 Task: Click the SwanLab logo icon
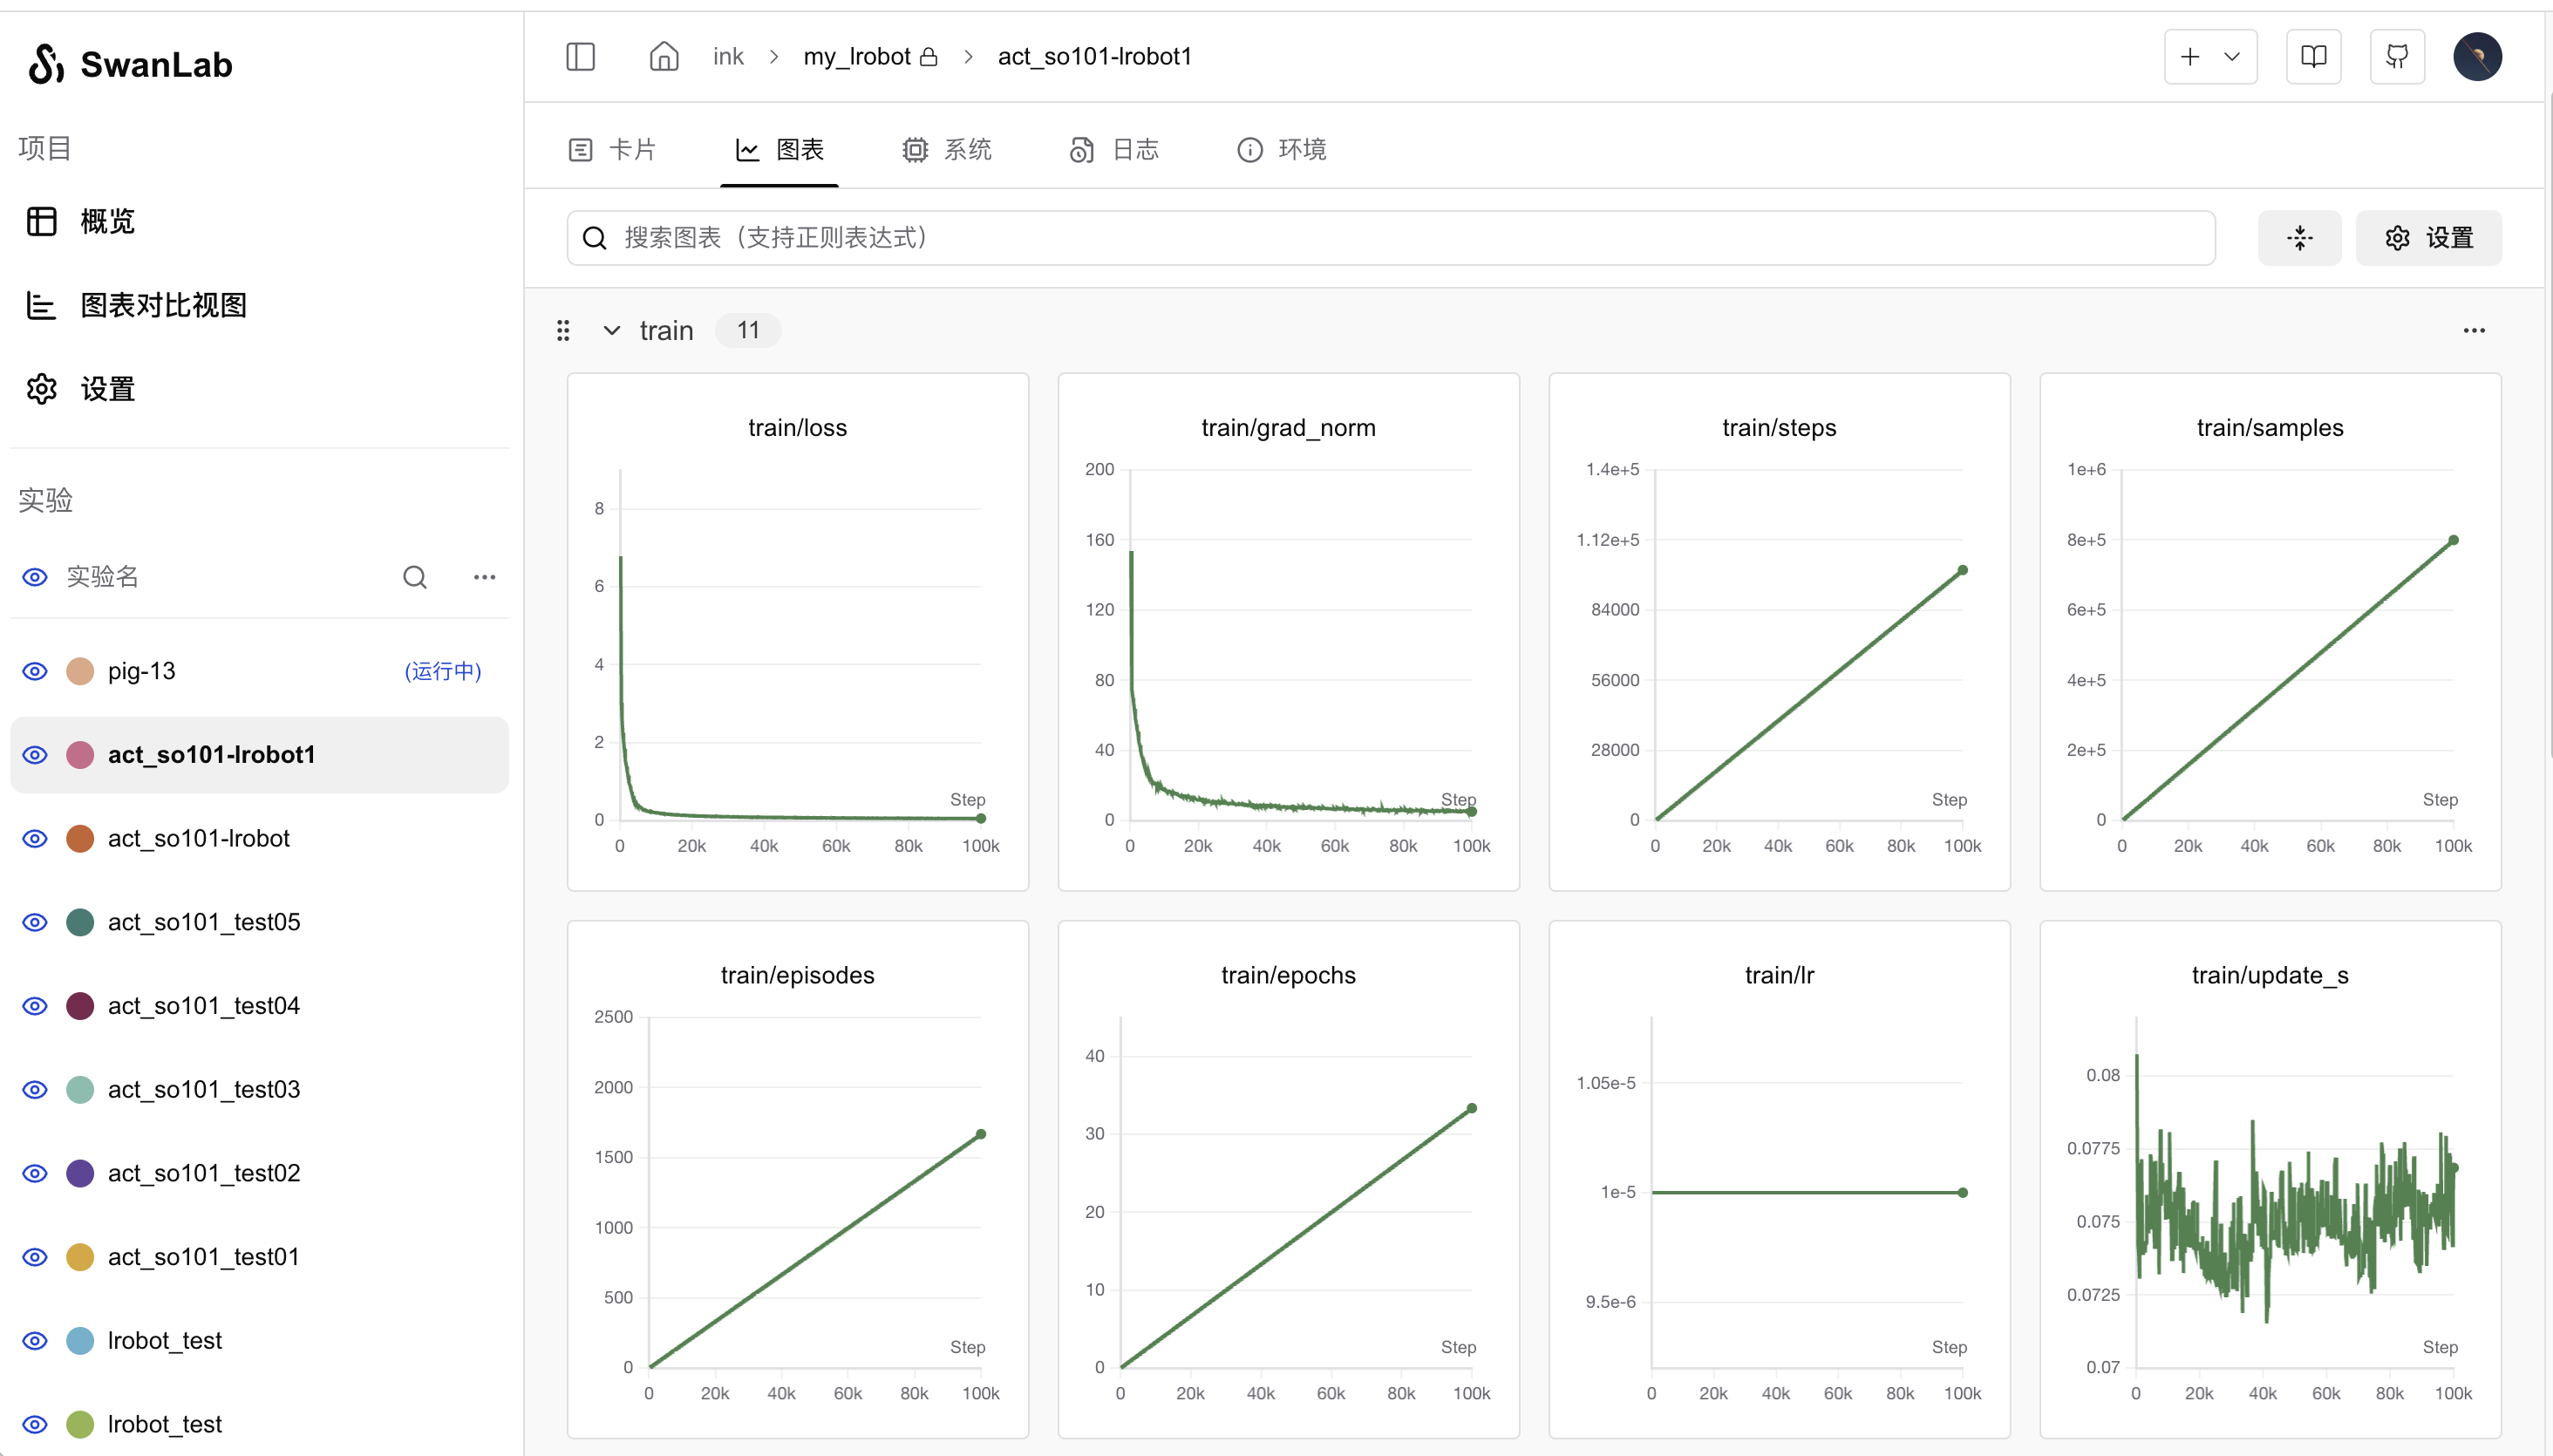[x=46, y=64]
